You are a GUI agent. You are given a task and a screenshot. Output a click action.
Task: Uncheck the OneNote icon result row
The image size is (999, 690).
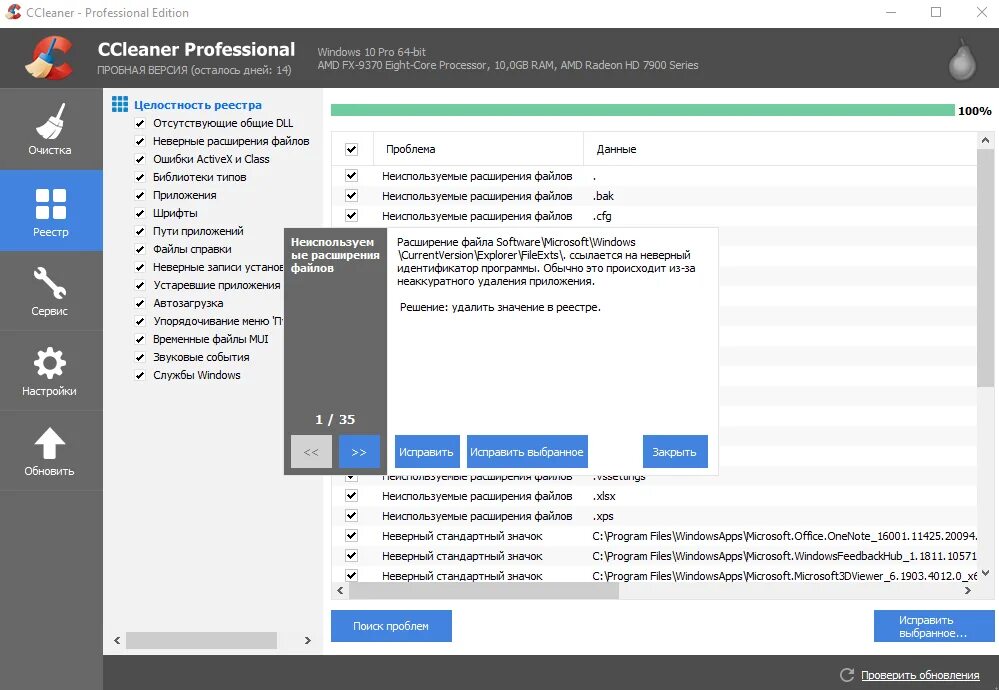(351, 536)
